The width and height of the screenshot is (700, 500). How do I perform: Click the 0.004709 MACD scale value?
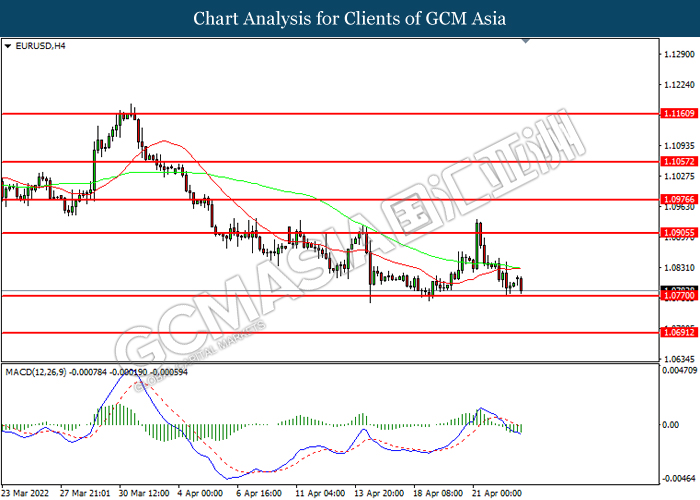tap(679, 370)
